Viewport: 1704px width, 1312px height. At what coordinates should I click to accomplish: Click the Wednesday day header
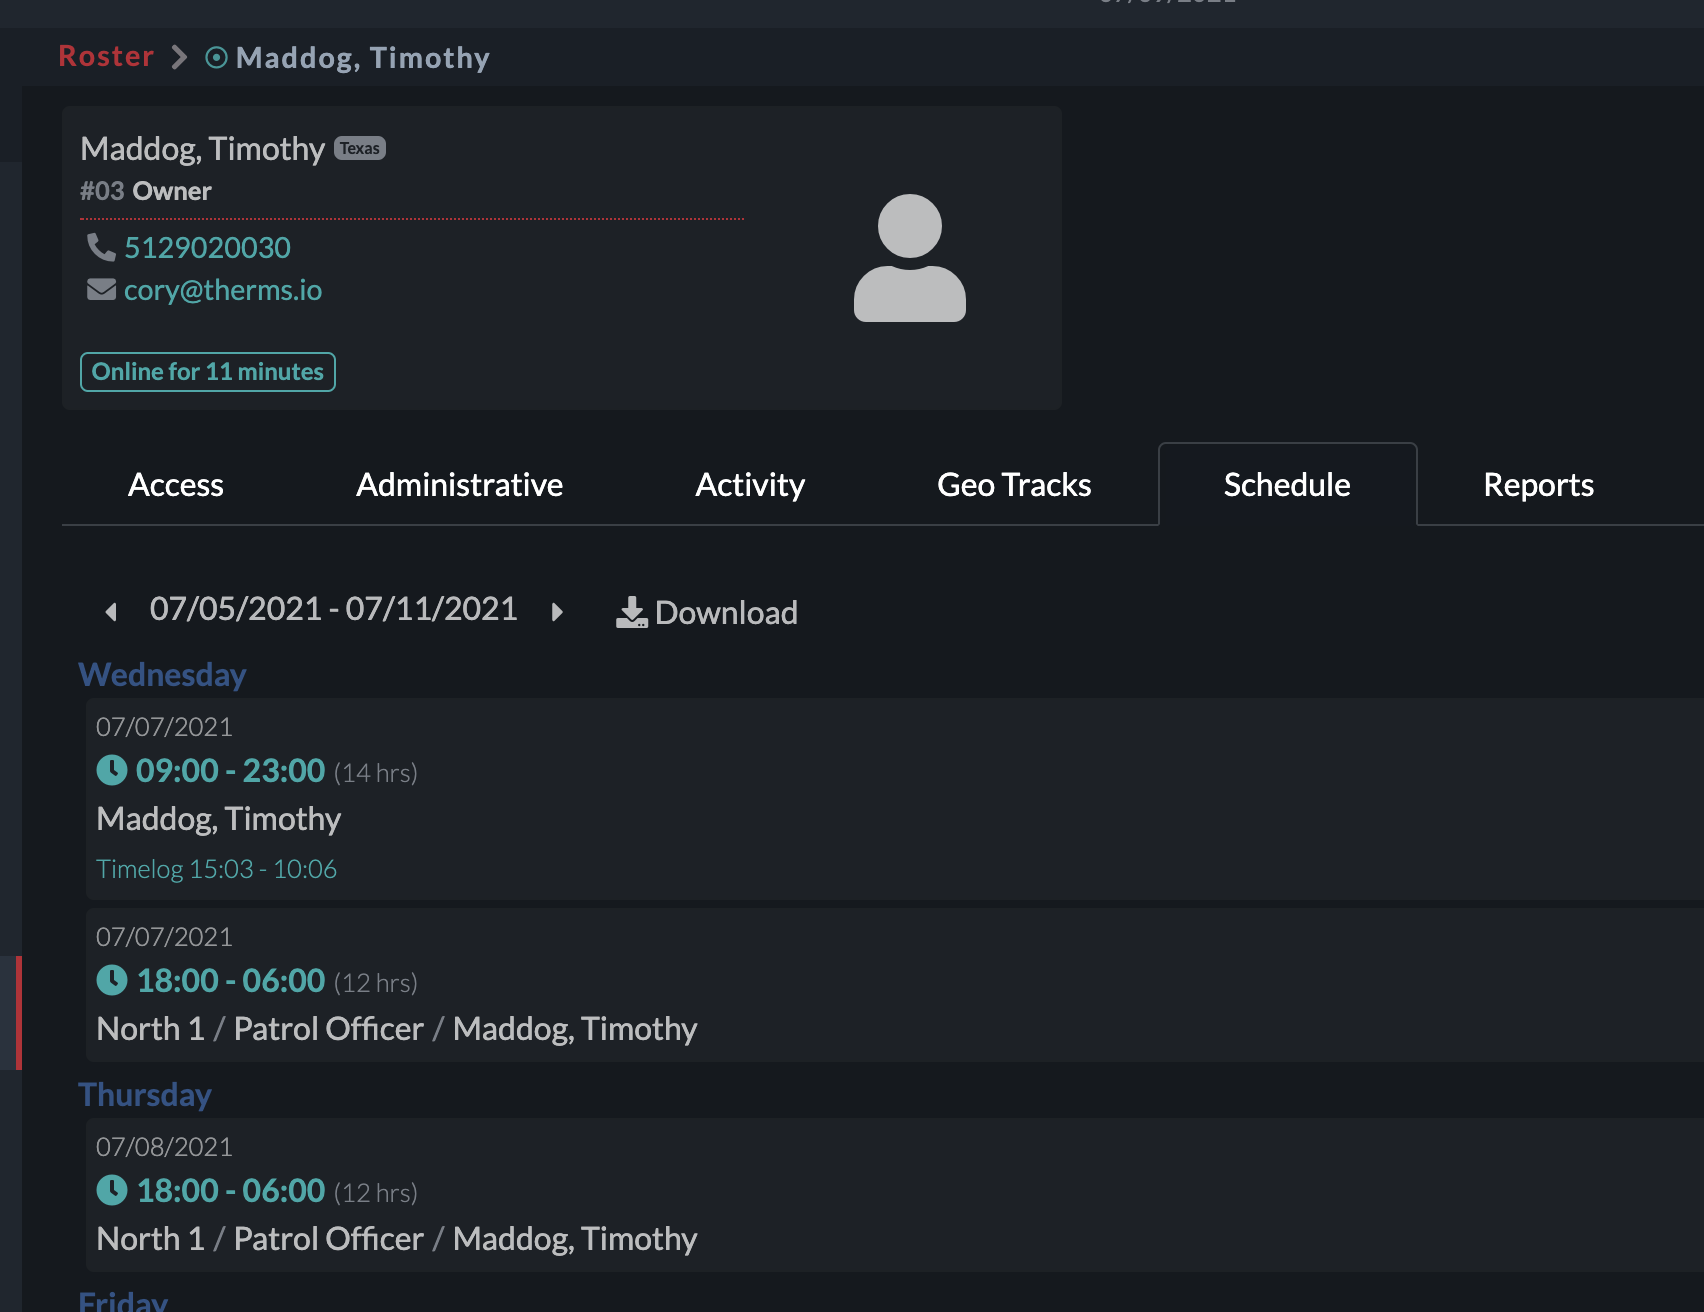pos(162,674)
